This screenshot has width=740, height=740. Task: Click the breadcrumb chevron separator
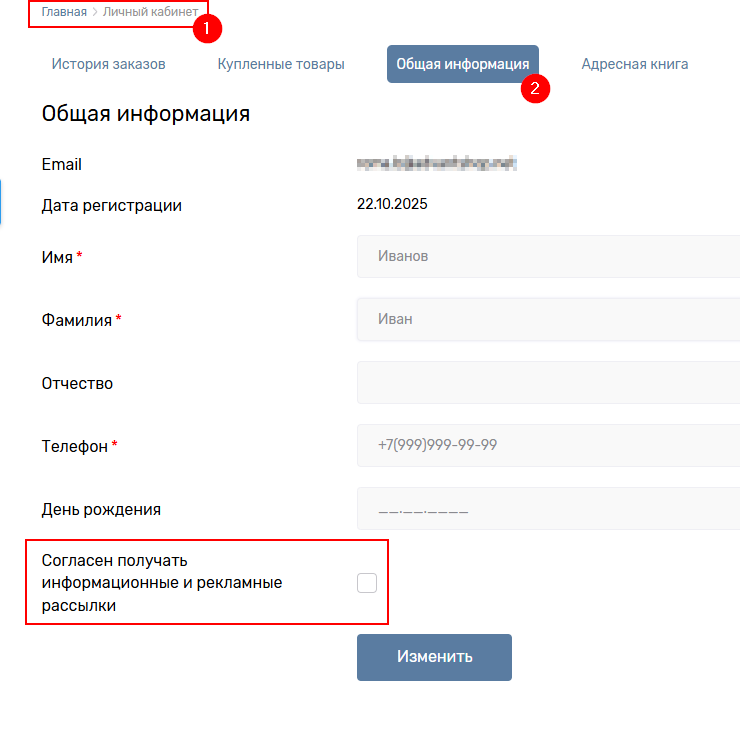[95, 12]
